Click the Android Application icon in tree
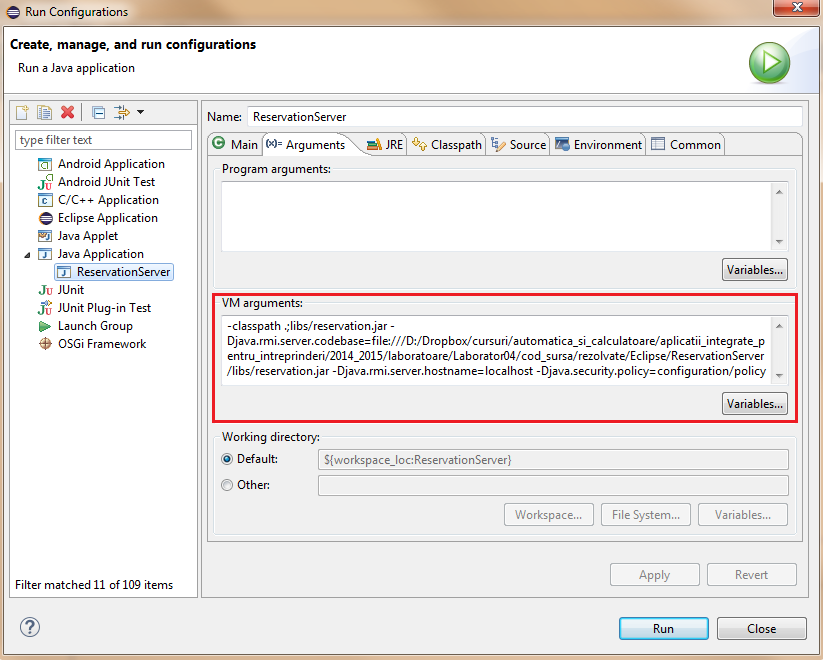This screenshot has height=660, width=823. (x=45, y=164)
